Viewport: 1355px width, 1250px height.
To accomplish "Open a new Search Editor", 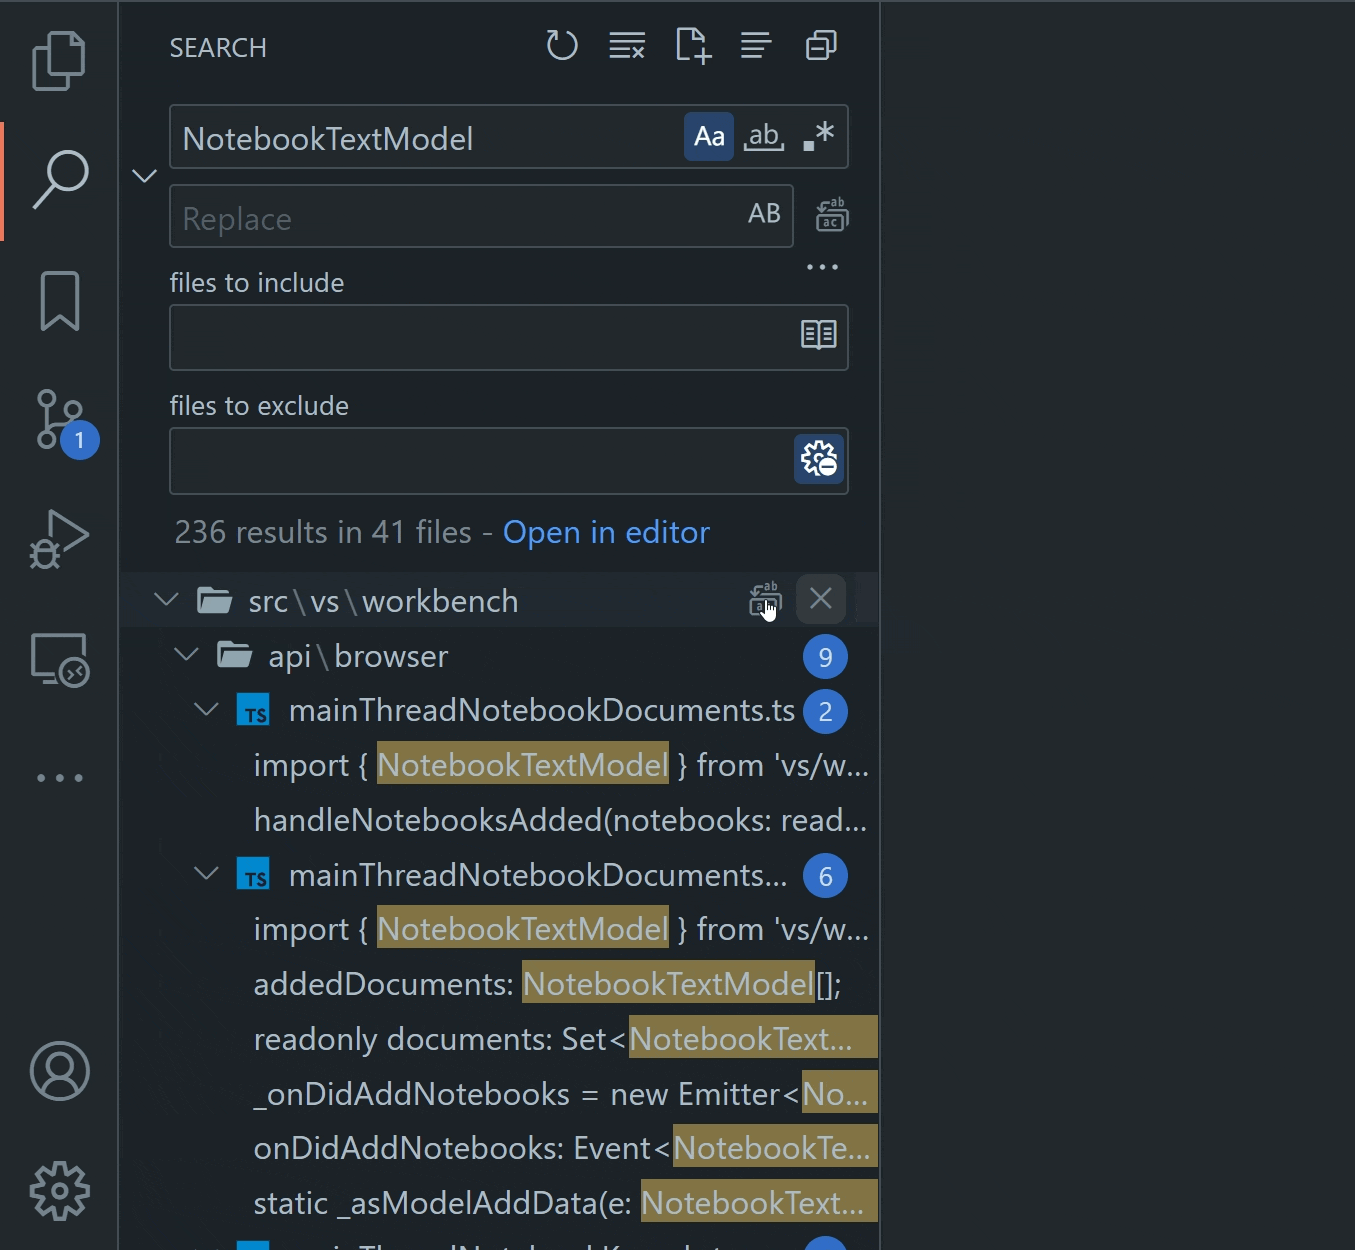I will click(693, 45).
